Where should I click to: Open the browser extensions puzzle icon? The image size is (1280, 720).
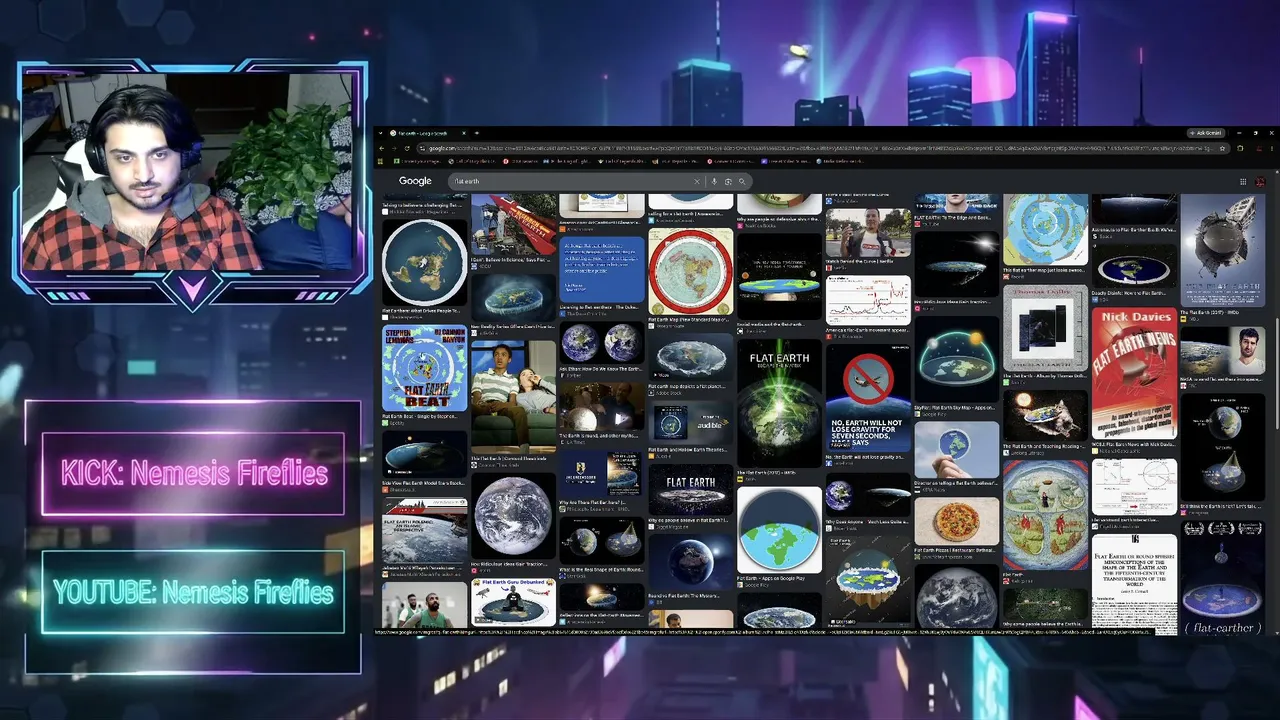coord(1241,148)
